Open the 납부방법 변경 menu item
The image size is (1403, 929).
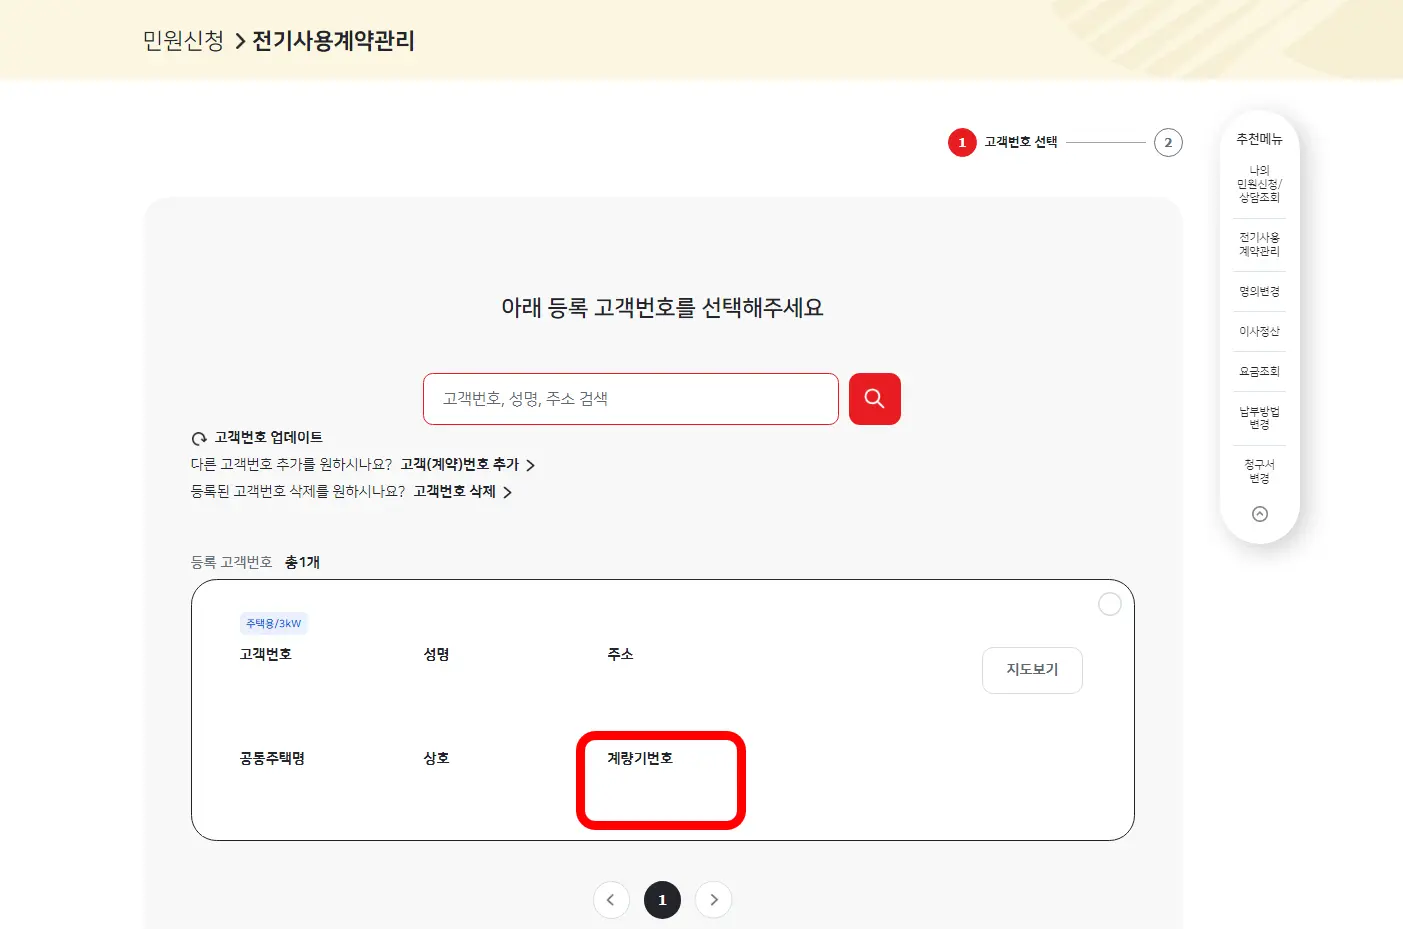tap(1259, 416)
